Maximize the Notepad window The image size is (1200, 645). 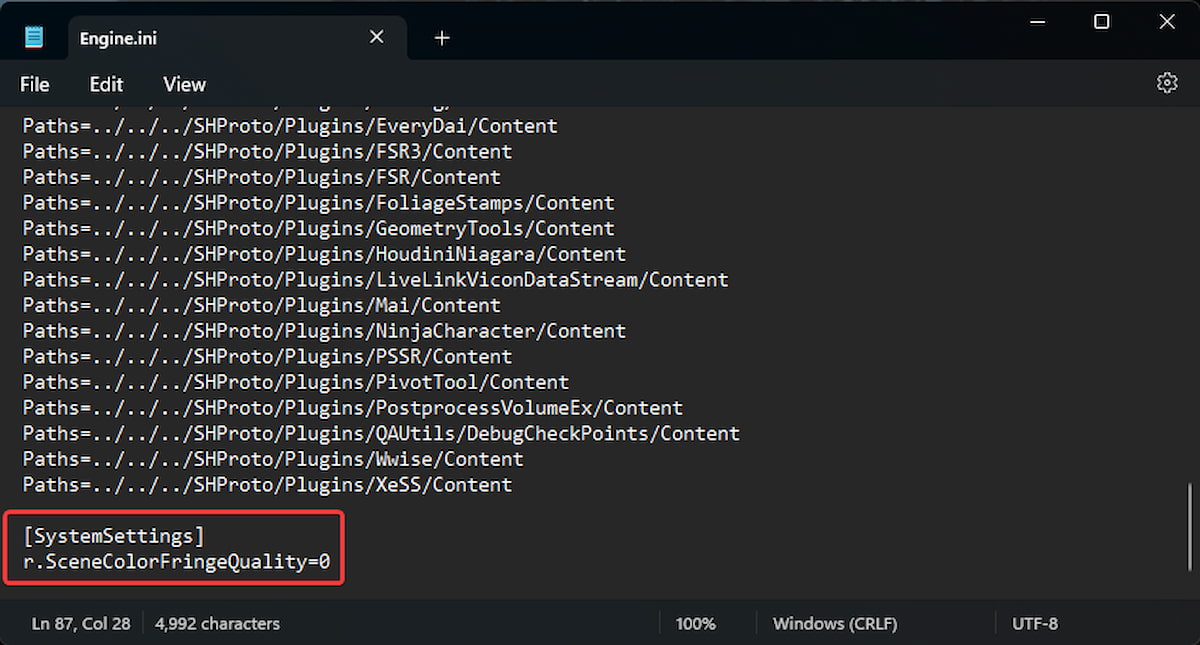tap(1101, 22)
